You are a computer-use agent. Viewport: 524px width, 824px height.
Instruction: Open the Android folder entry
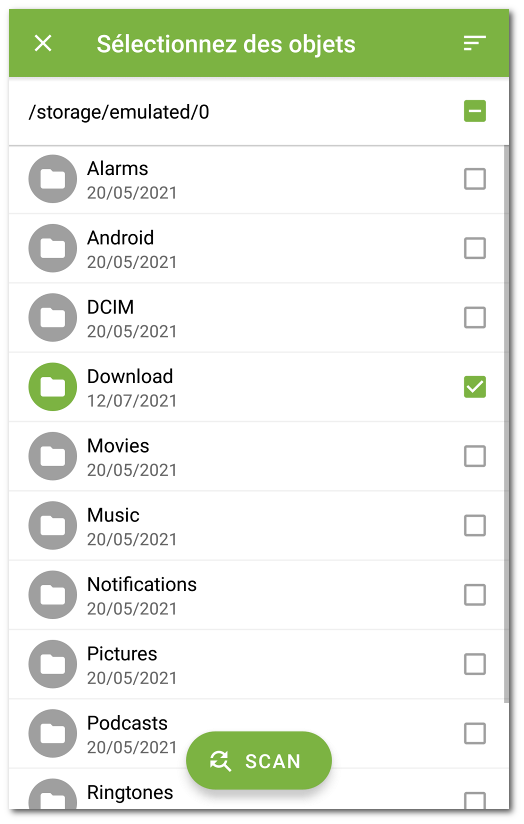pos(256,248)
